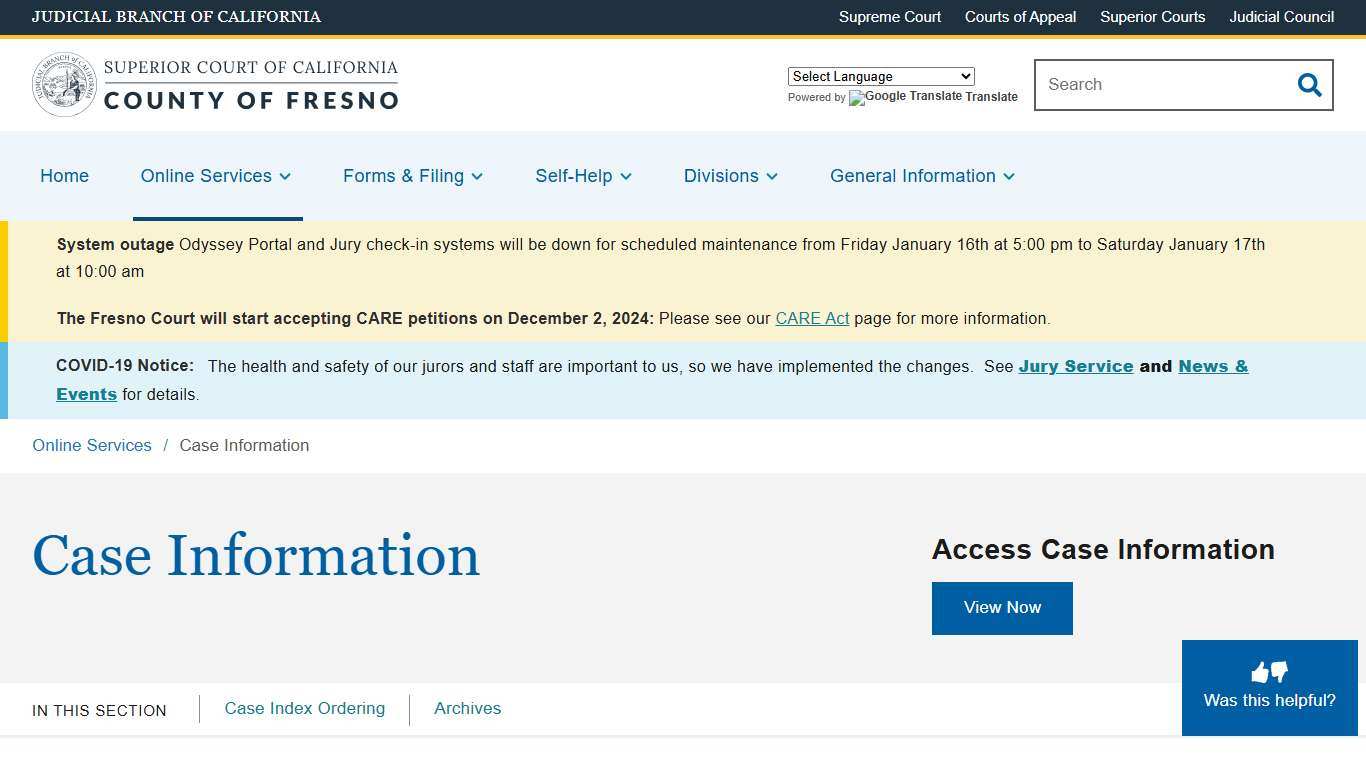Open the CARE Act page link
1366x768 pixels.
pos(812,318)
